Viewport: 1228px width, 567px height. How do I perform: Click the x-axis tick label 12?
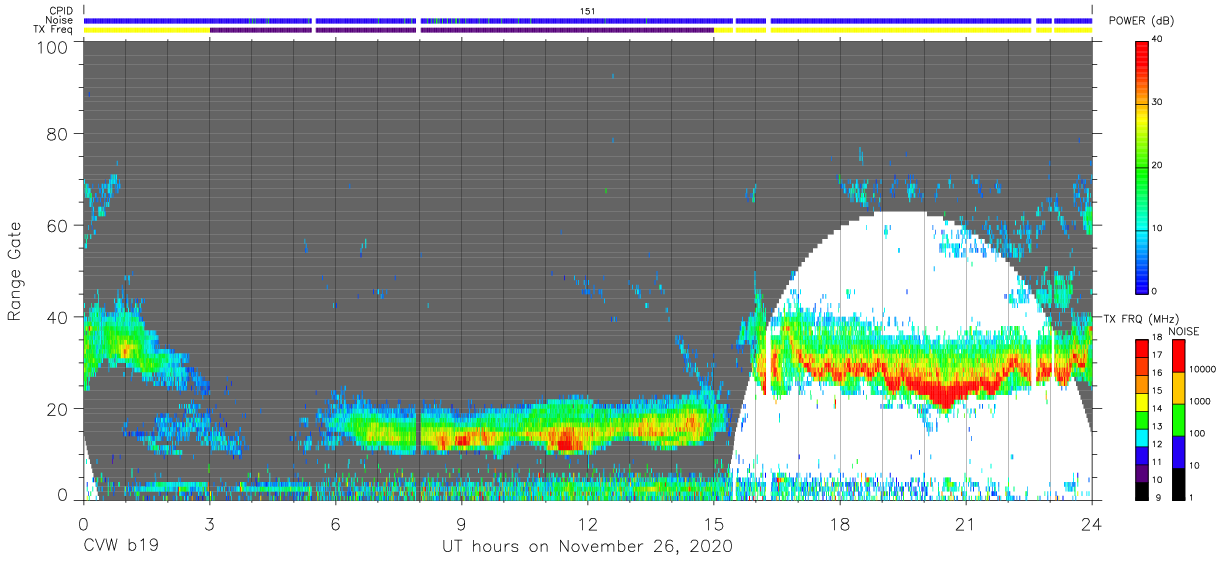(x=588, y=523)
